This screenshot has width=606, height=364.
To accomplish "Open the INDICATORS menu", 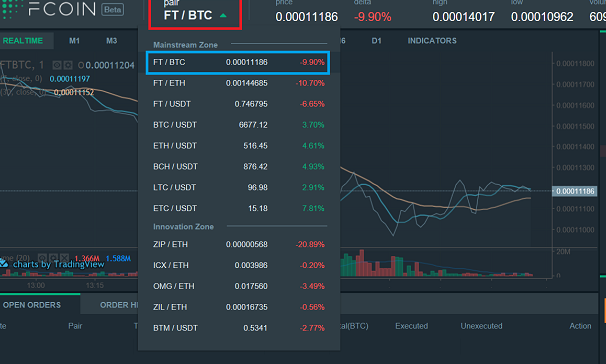I will (x=432, y=41).
